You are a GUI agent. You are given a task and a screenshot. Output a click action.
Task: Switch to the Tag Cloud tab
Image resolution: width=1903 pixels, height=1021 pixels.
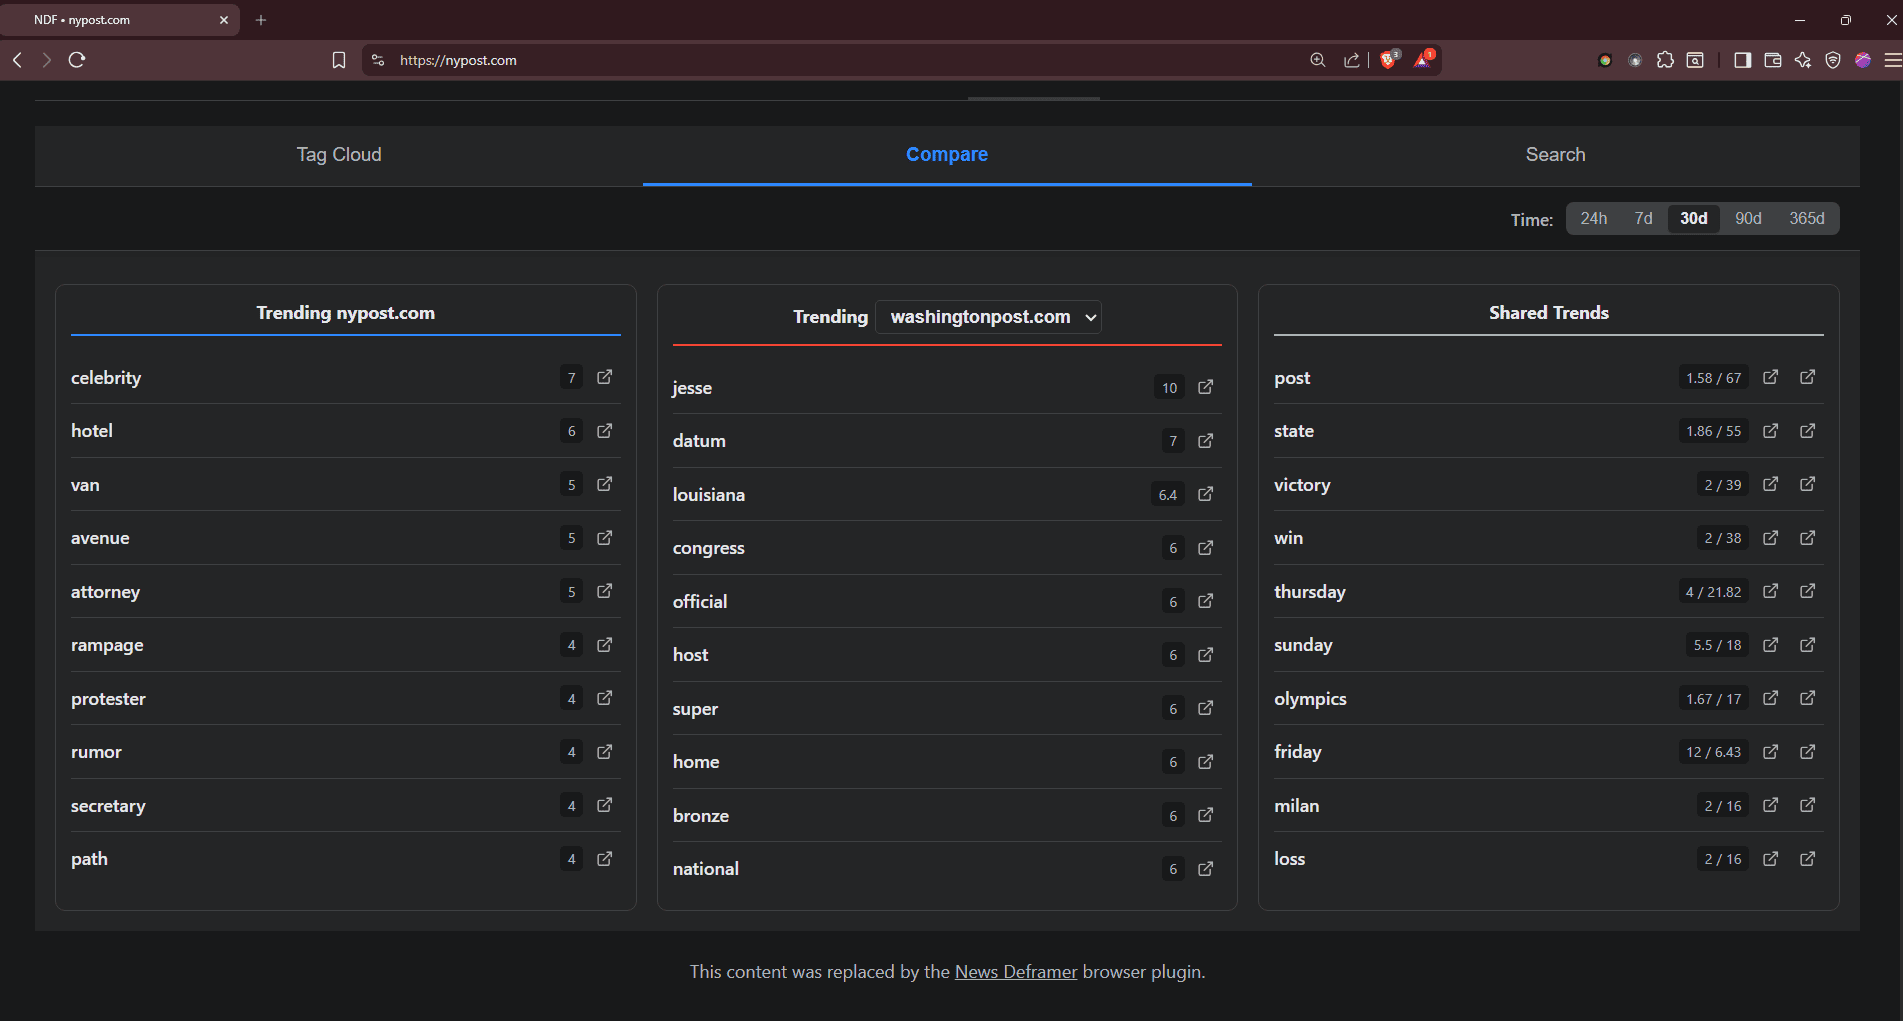tap(339, 155)
